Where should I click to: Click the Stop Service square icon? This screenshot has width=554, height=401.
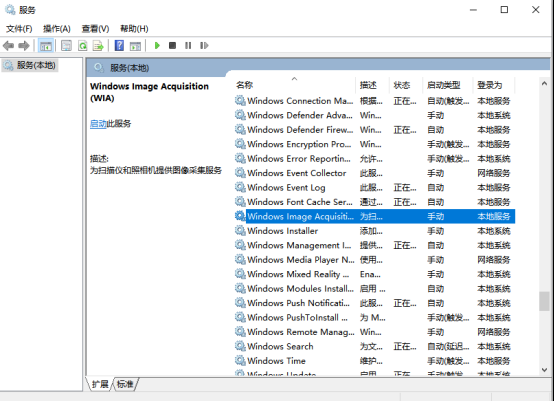(x=172, y=46)
